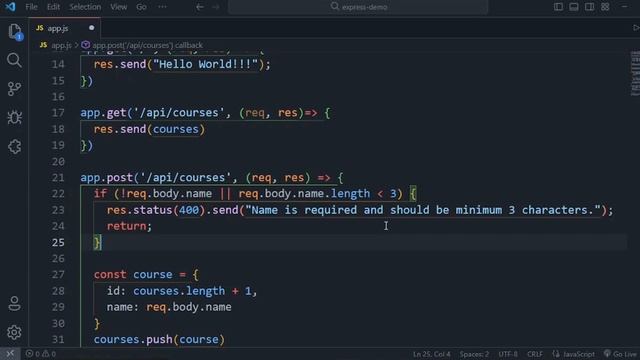Click the return keyword on line 24
Viewport: 640px width, 360px height.
(127, 226)
